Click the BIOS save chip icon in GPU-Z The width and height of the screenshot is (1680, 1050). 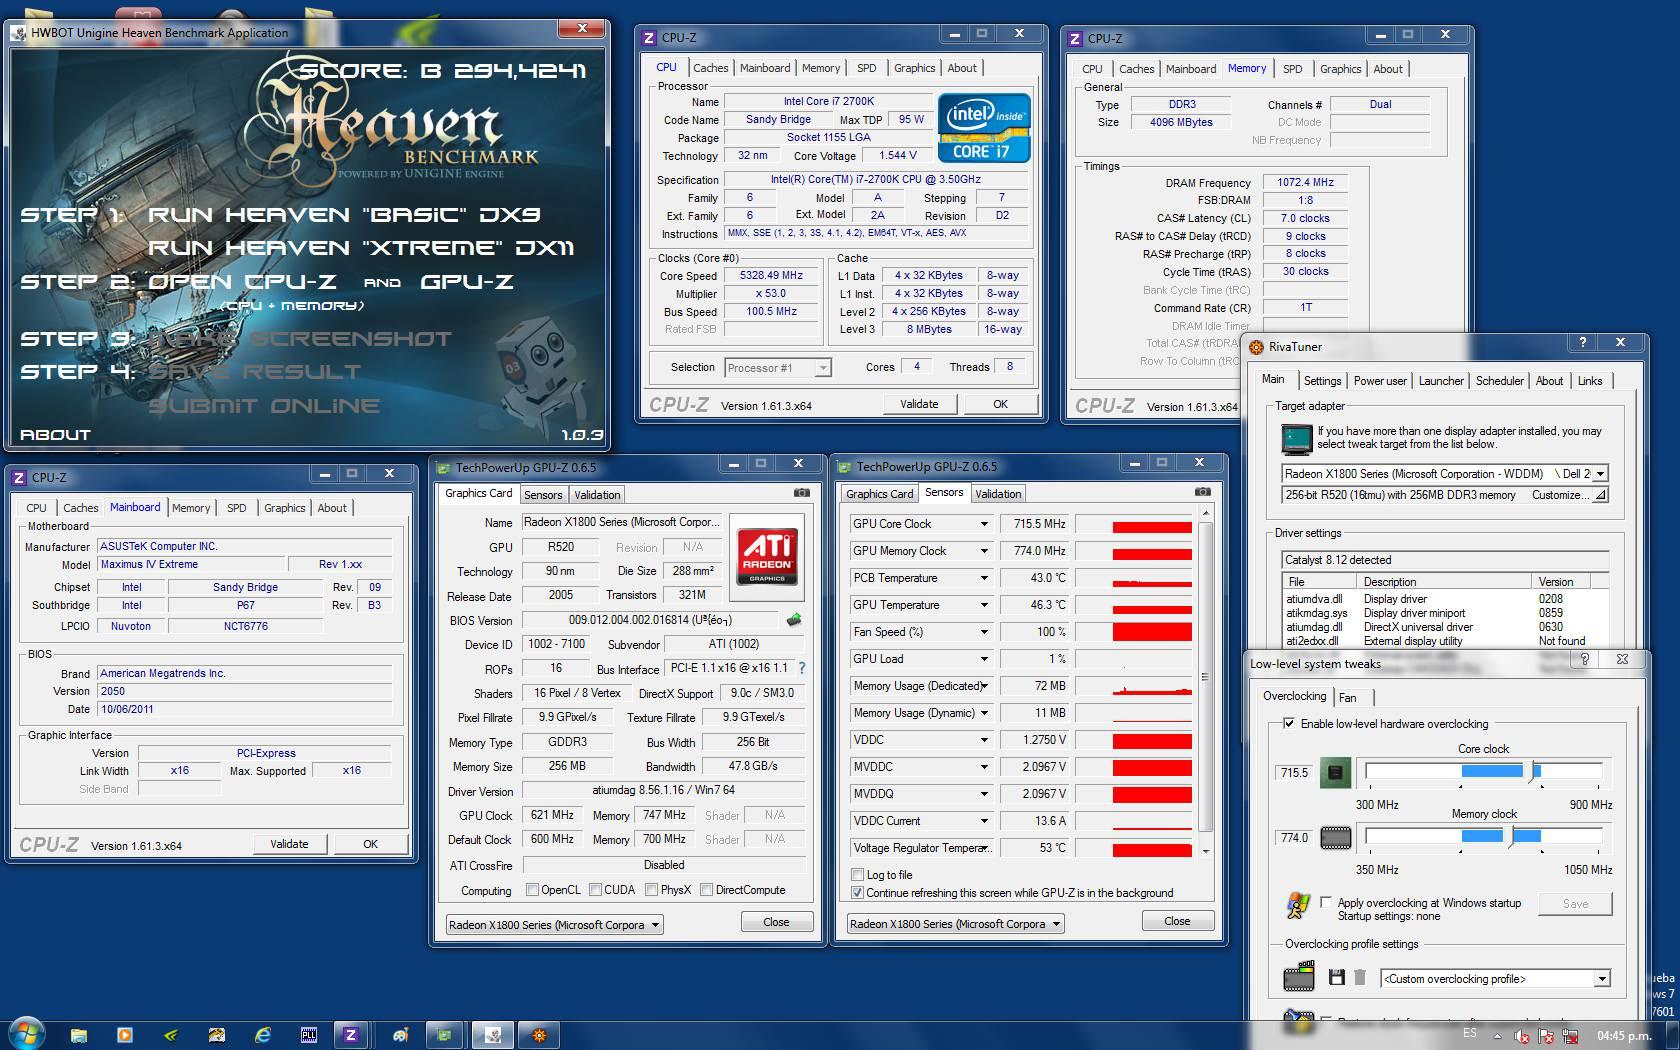794,620
